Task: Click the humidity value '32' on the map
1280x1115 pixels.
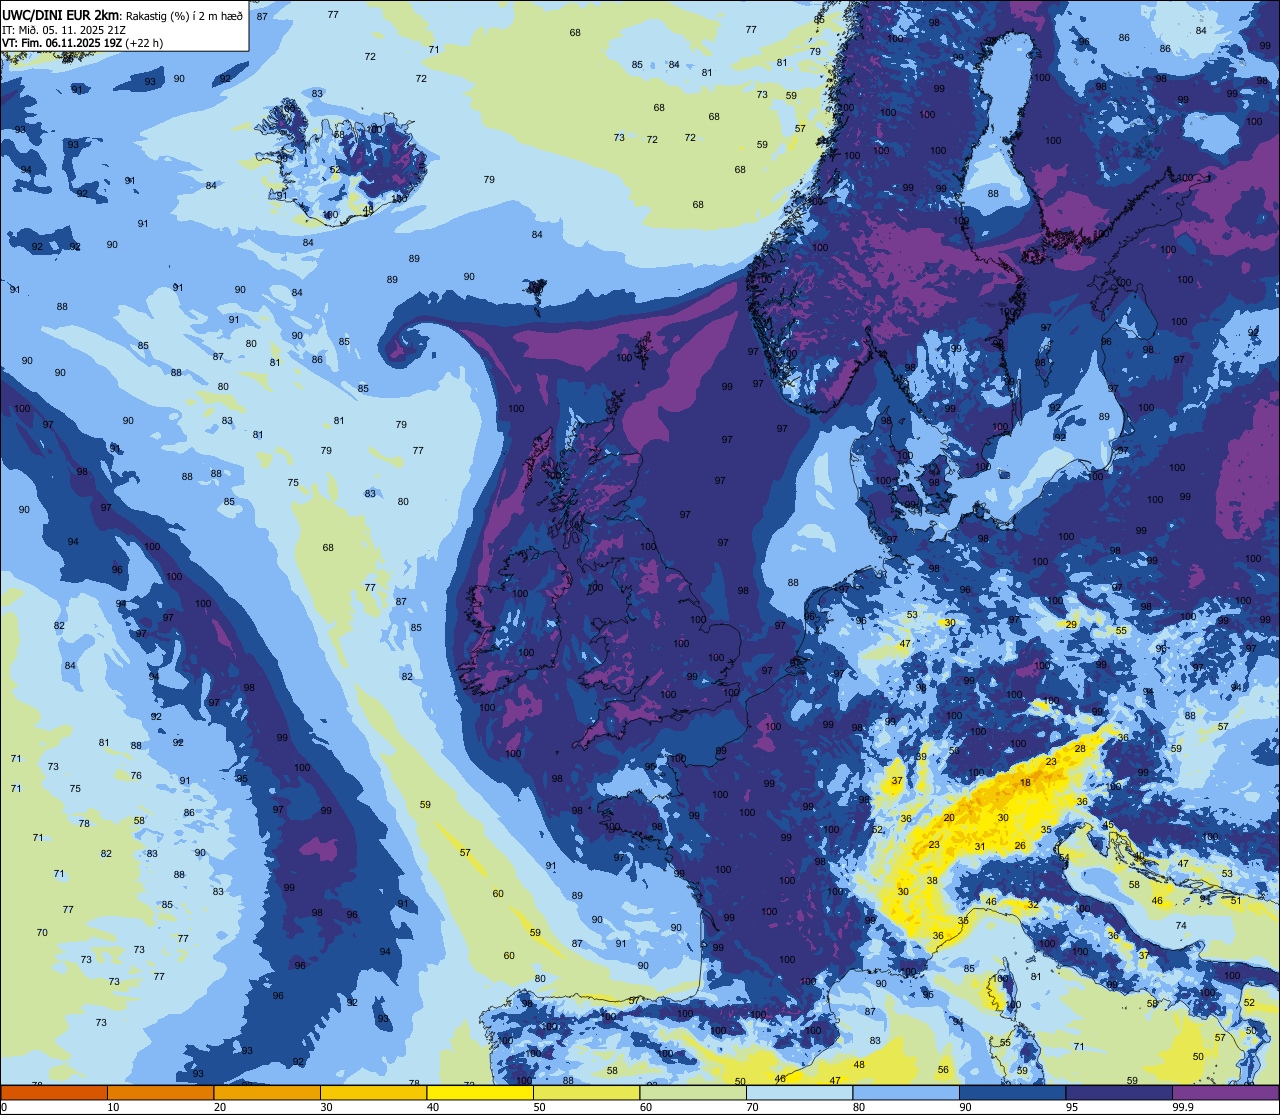Action: tap(1033, 904)
